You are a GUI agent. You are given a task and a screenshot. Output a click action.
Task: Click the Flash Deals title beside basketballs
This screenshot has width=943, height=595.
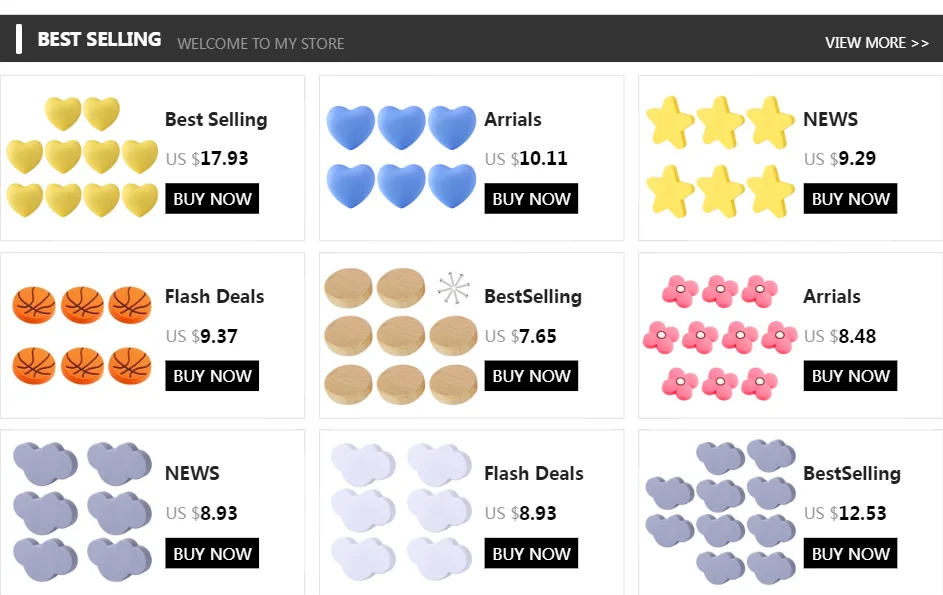pyautogui.click(x=215, y=297)
